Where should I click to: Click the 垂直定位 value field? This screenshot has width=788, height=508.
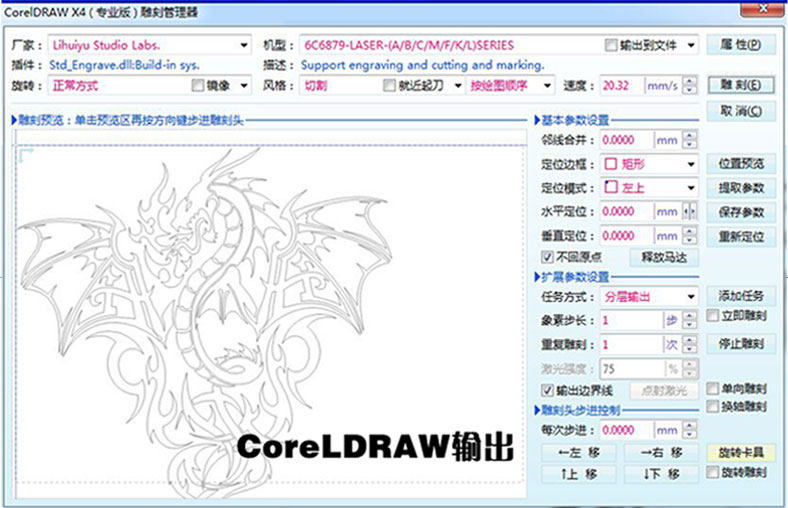(626, 236)
